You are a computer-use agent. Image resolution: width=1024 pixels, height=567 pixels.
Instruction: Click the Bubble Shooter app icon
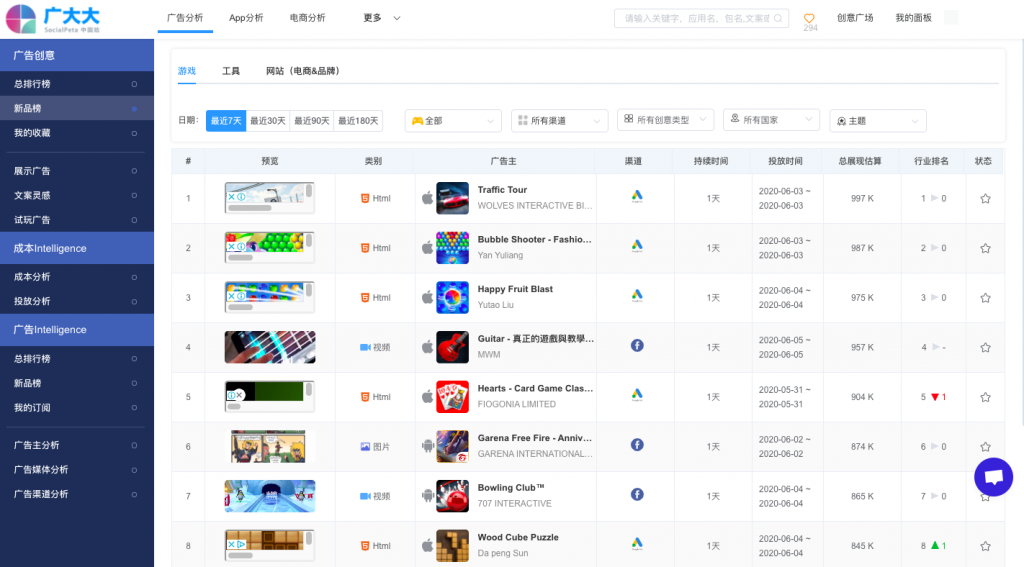452,248
